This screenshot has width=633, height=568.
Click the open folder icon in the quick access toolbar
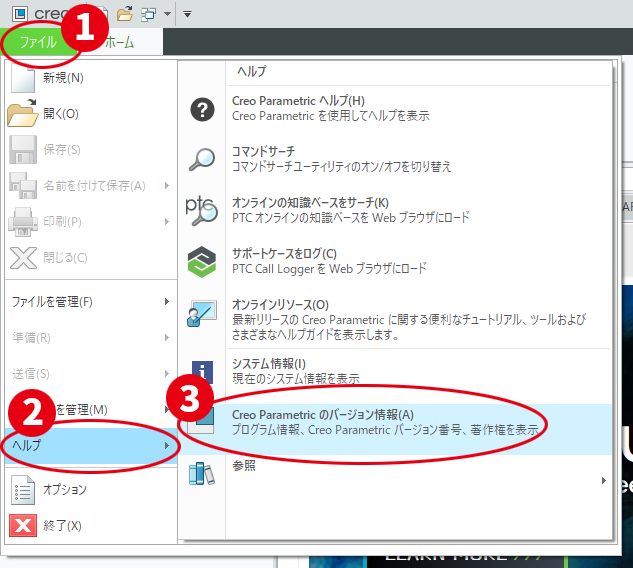[x=125, y=14]
